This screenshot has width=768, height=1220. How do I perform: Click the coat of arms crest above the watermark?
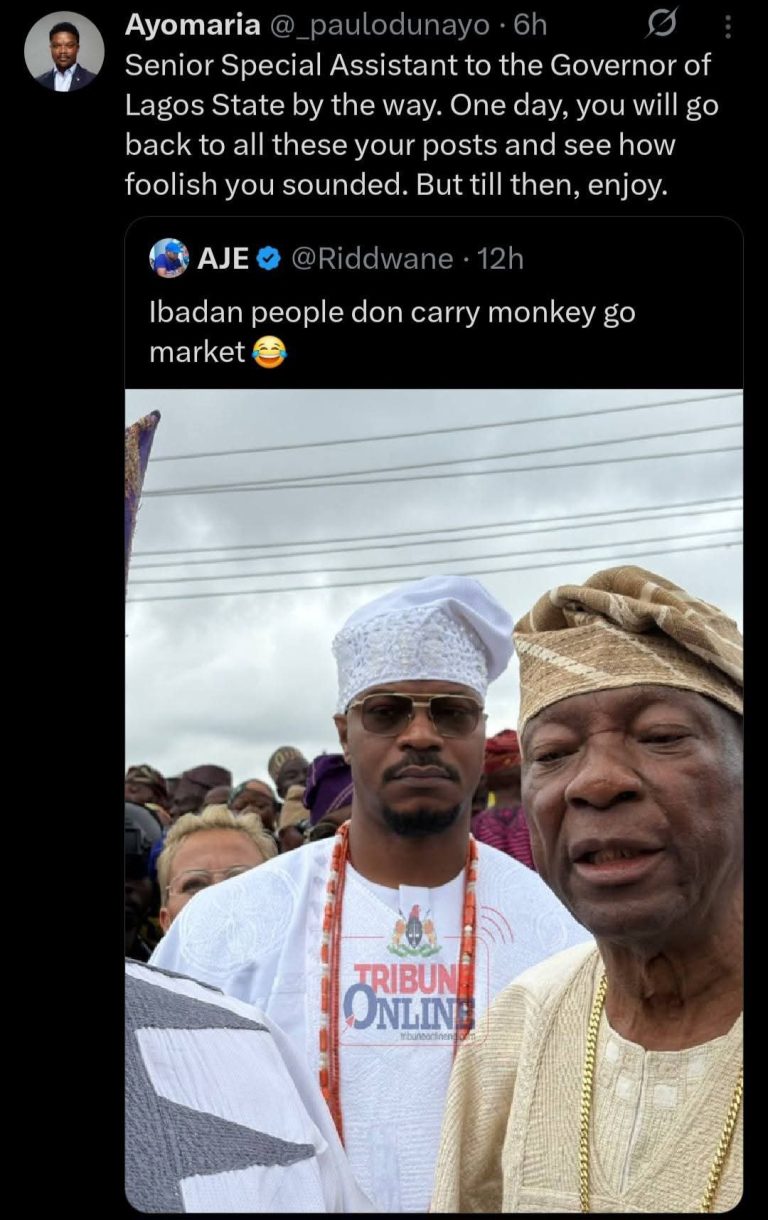413,931
